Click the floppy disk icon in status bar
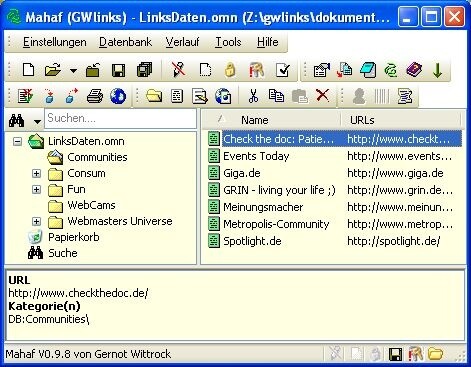Screen dimensions: 471x367 396,354
